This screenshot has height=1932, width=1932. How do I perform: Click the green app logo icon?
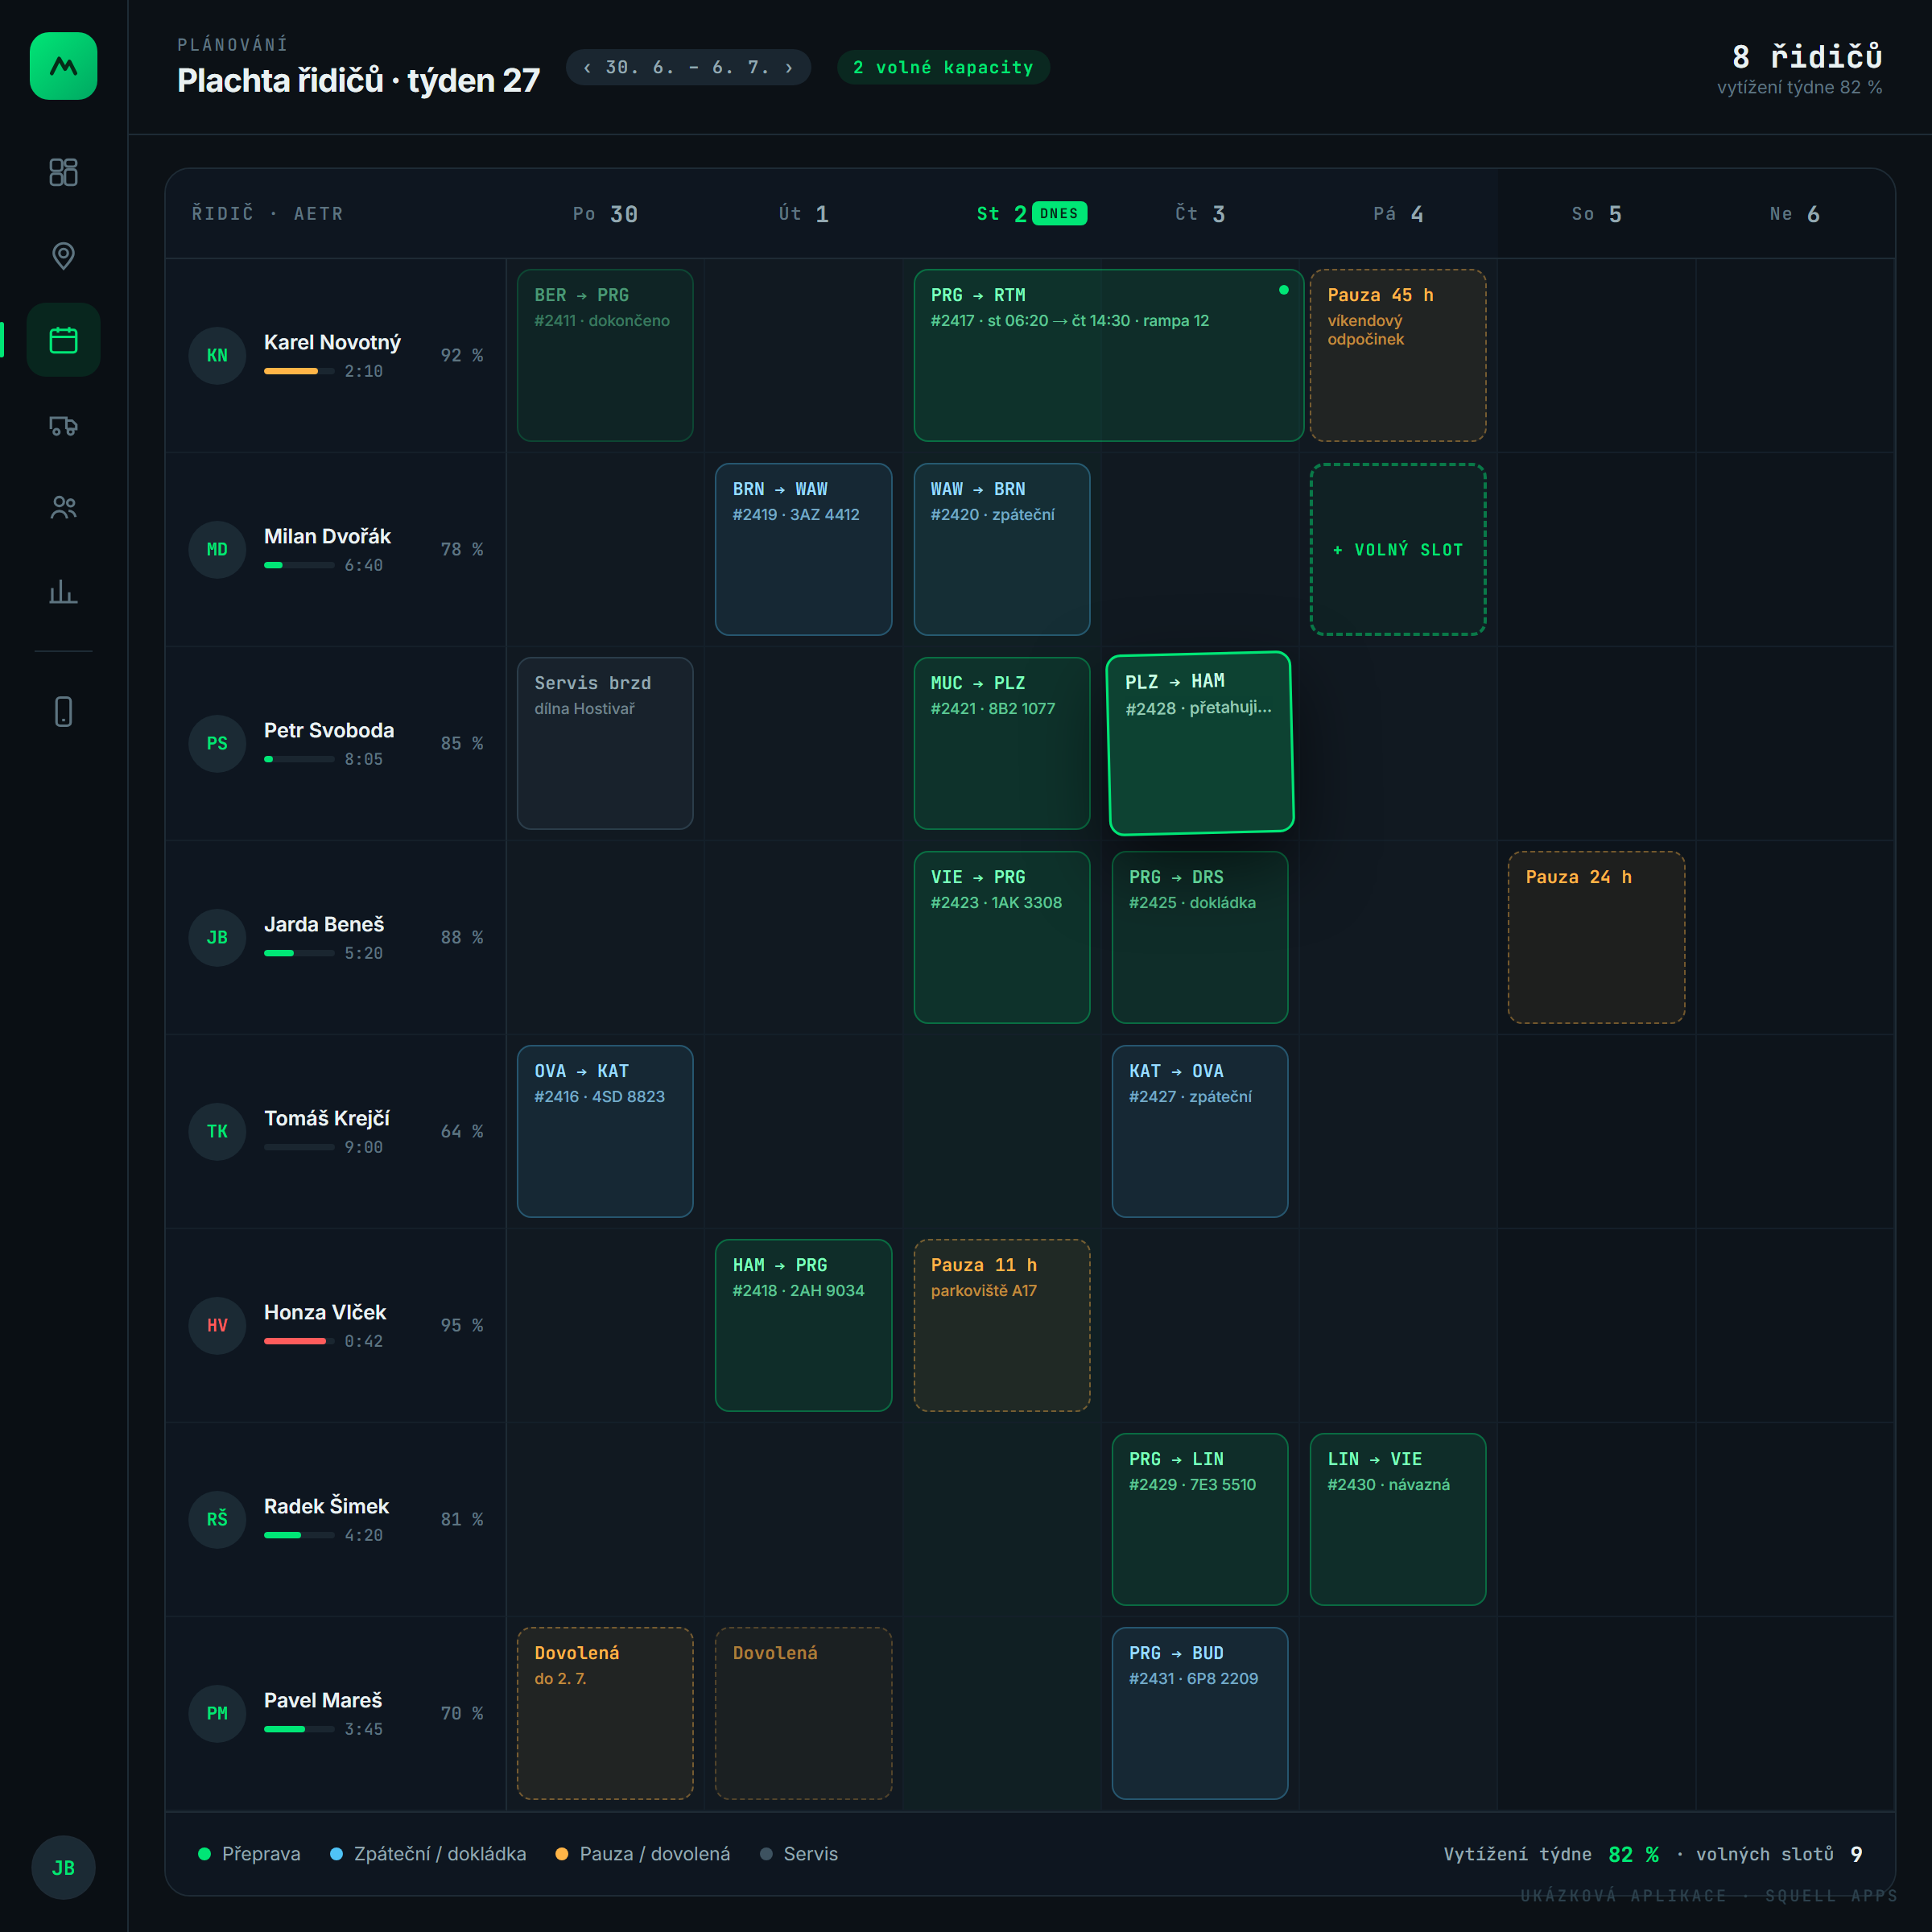tap(63, 66)
